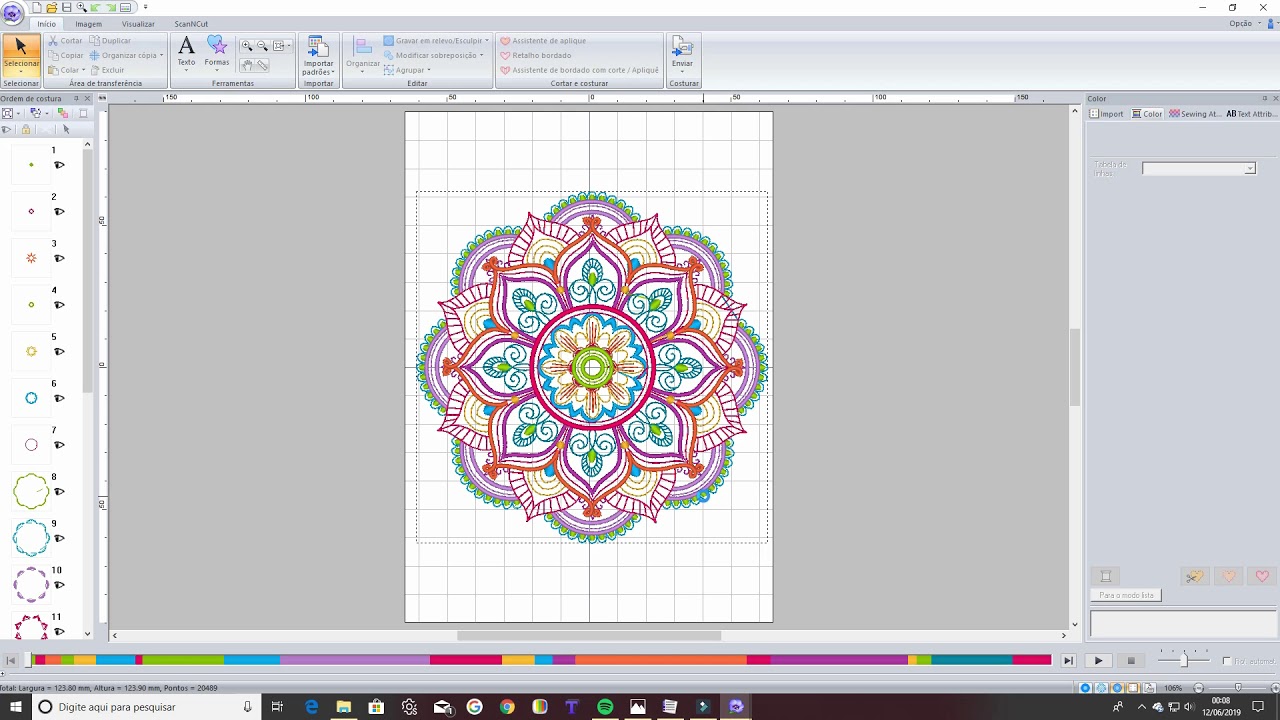Expand the Gravar em relevo/Esculpir dropdown
The width and height of the screenshot is (1280, 720).
tap(487, 41)
